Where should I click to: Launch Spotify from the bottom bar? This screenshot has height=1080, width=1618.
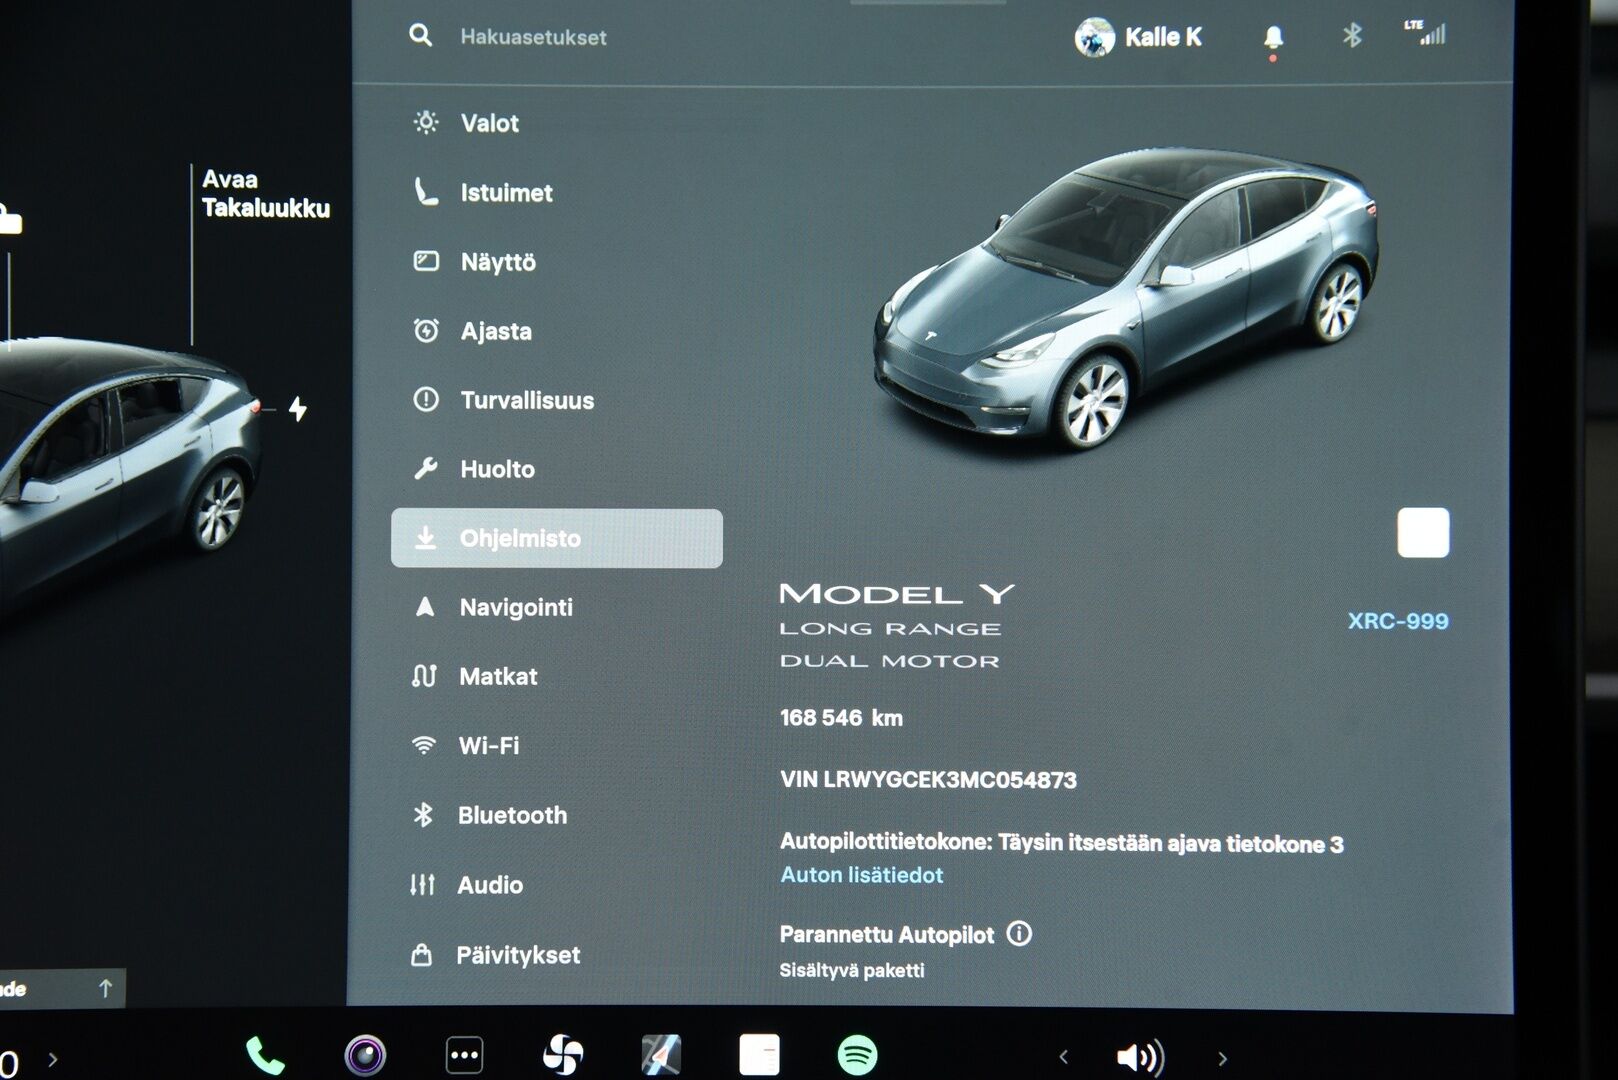[x=855, y=1052]
